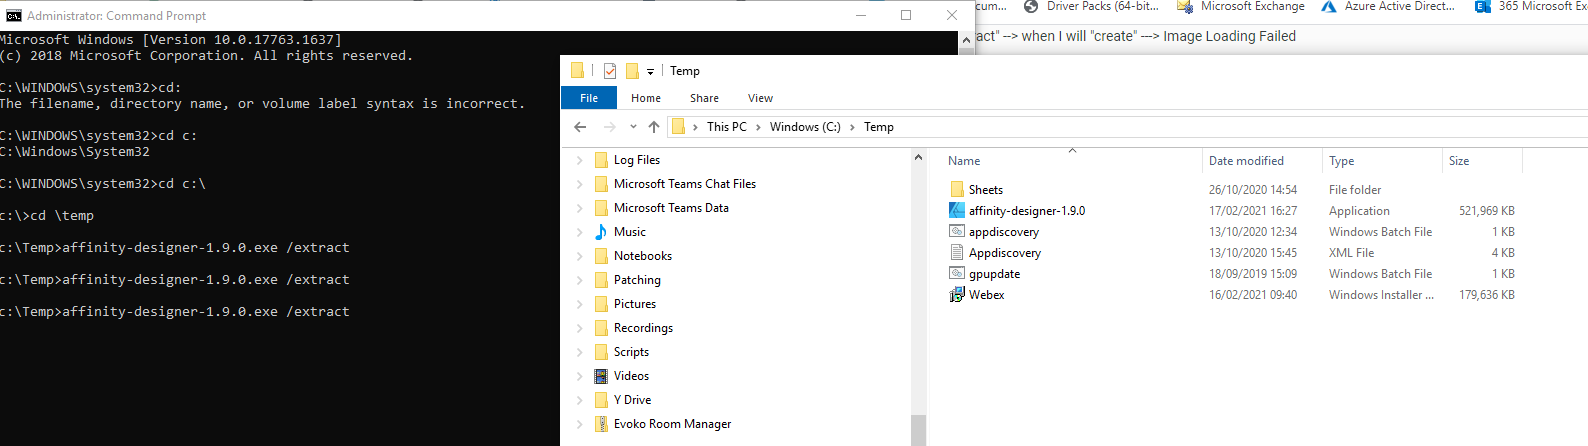The width and height of the screenshot is (1588, 446).
Task: Select Microsoft Teams Data folder in tree
Action: click(x=671, y=208)
